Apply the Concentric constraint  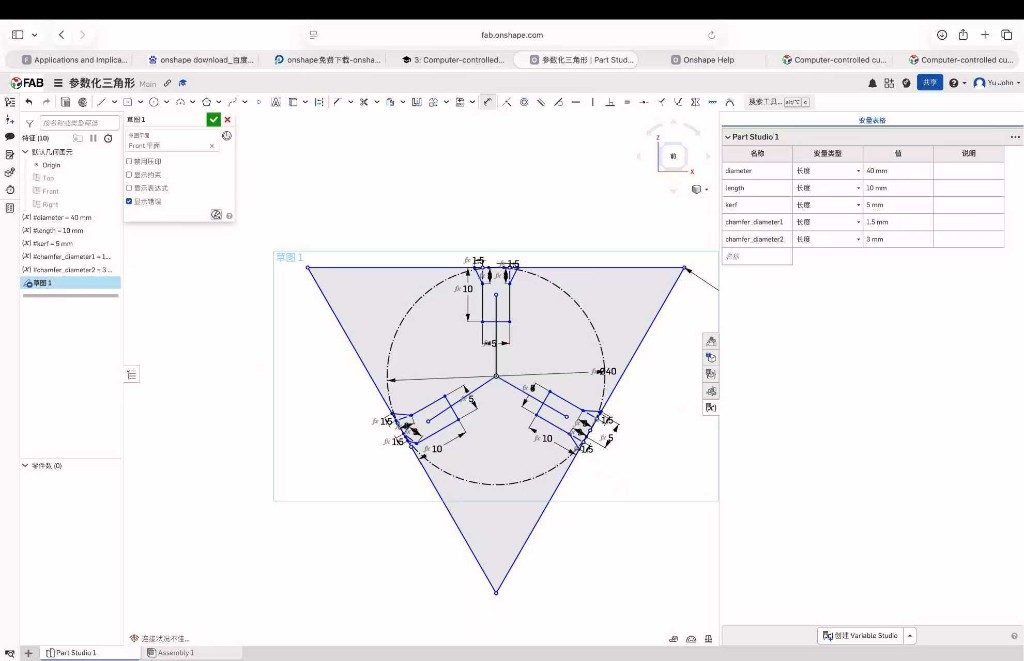click(524, 102)
